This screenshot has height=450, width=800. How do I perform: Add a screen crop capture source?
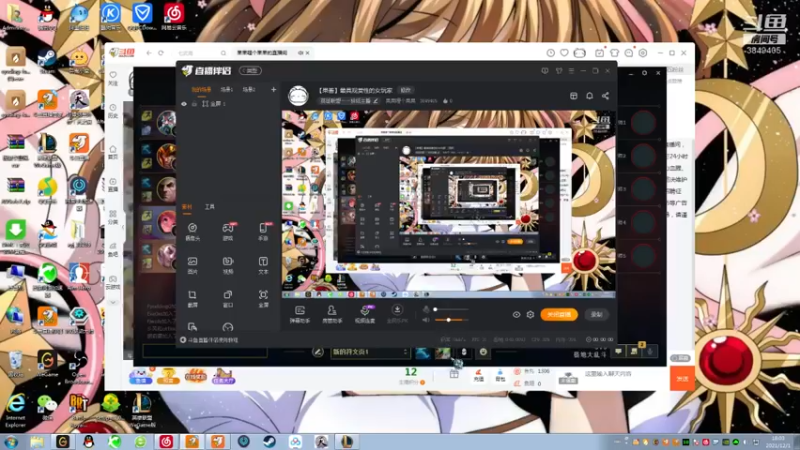(x=192, y=298)
